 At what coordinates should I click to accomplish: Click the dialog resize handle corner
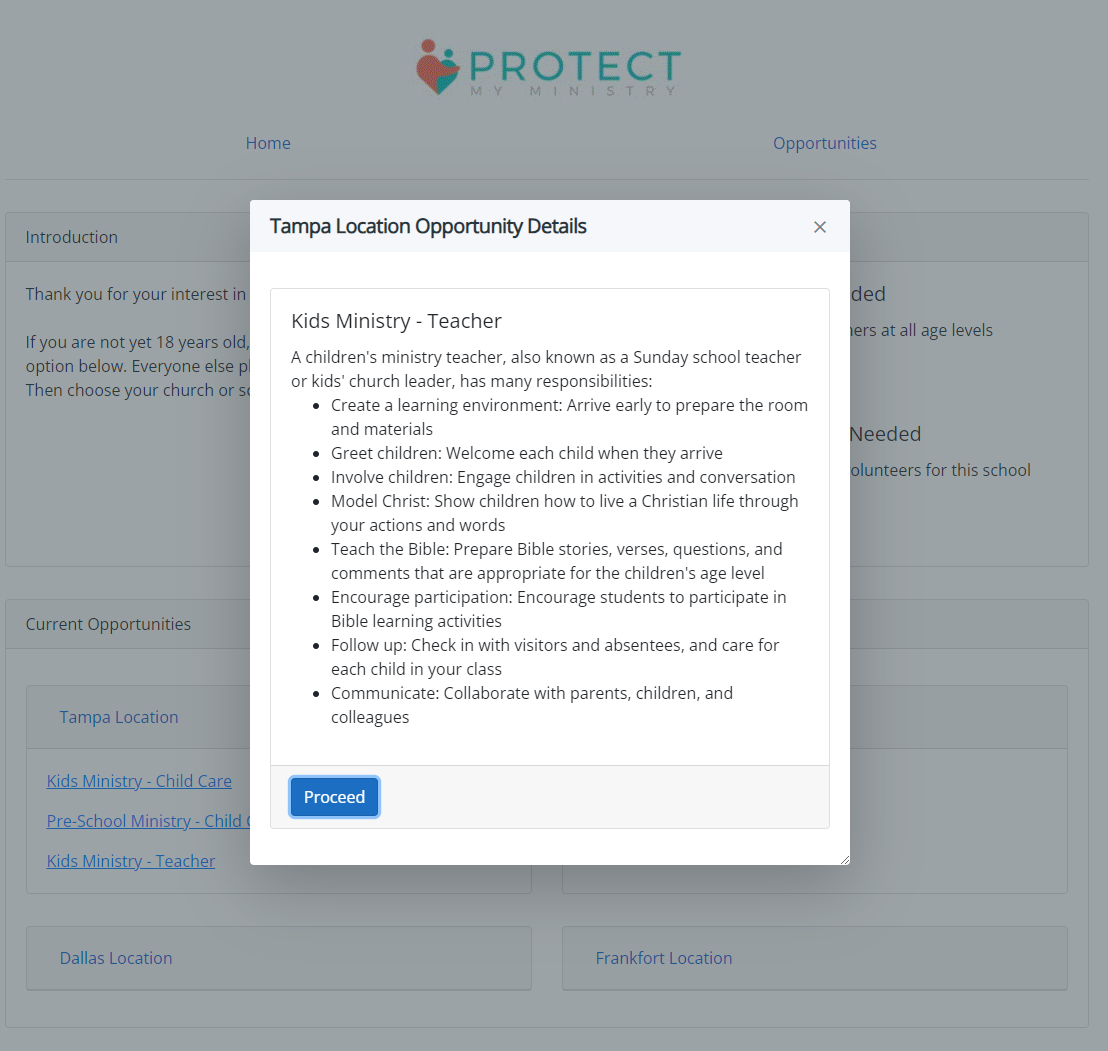[x=844, y=859]
